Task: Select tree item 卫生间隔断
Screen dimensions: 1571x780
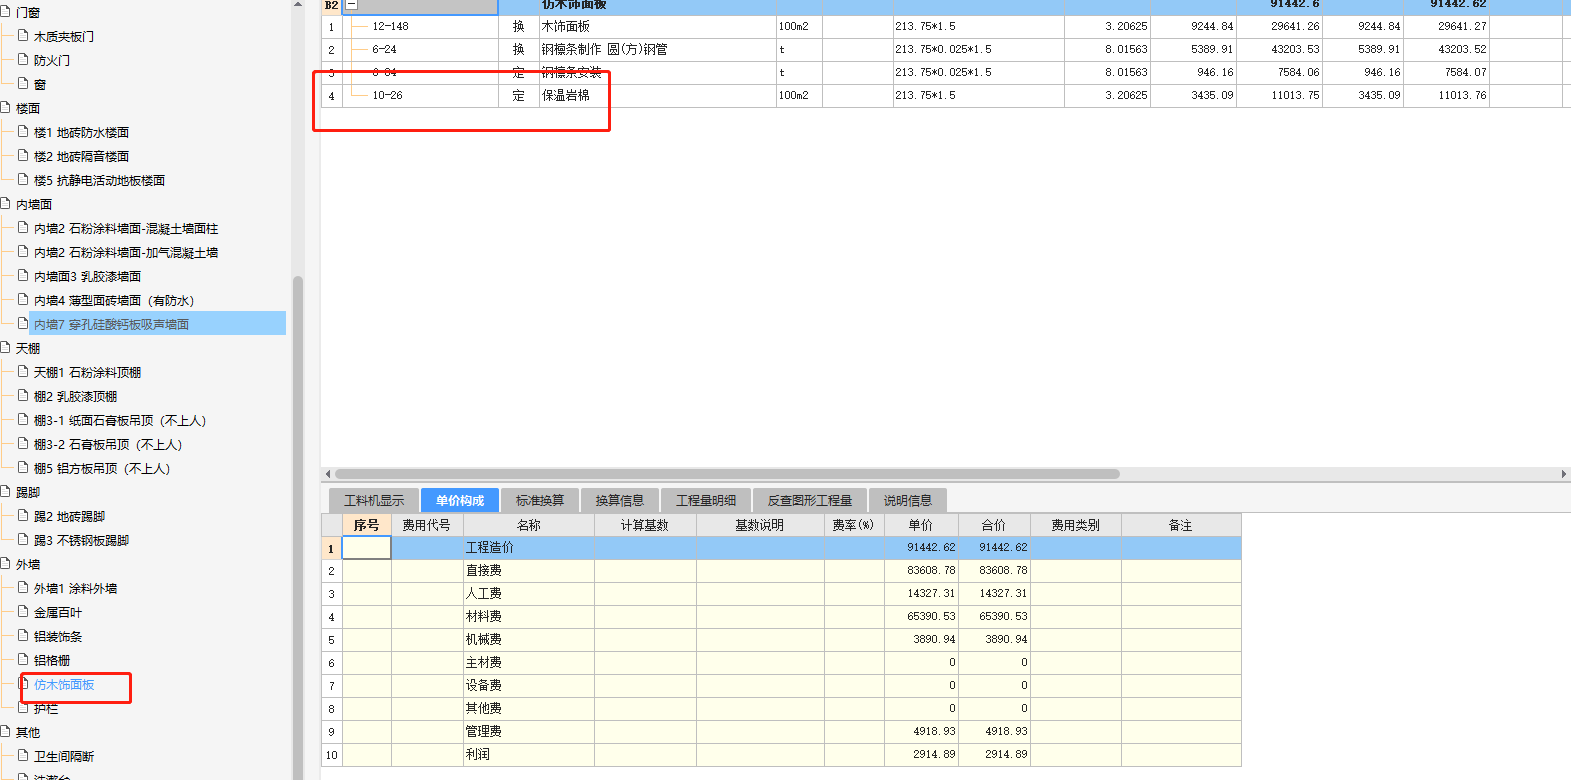Action: [x=64, y=757]
